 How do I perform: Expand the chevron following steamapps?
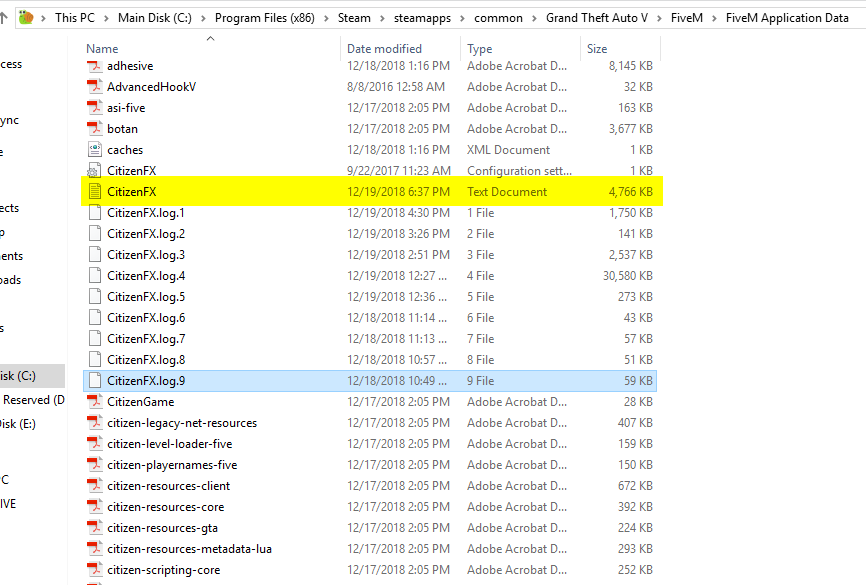coord(462,18)
